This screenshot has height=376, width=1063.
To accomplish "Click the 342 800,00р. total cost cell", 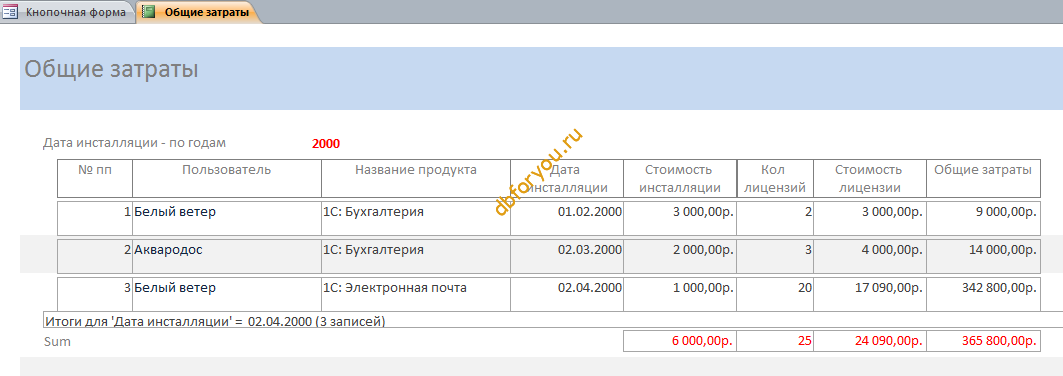I will (x=983, y=294).
